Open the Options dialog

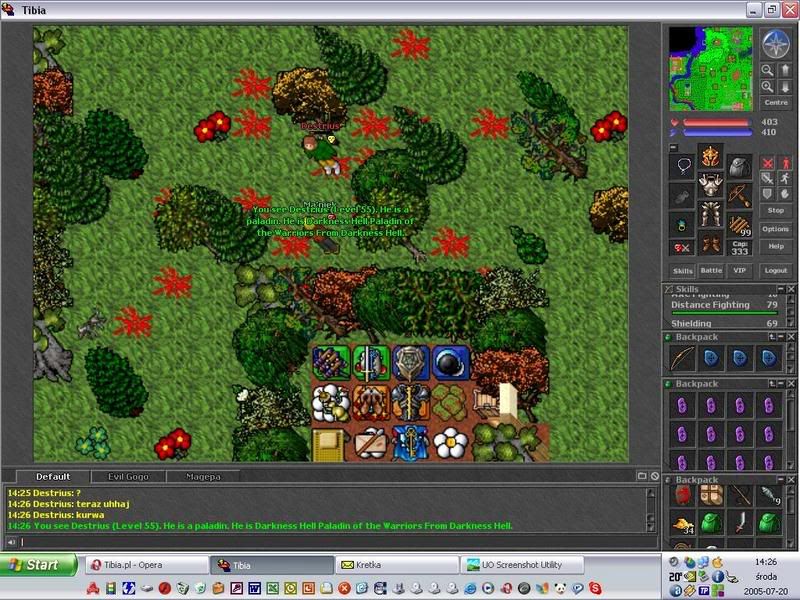pos(776,229)
